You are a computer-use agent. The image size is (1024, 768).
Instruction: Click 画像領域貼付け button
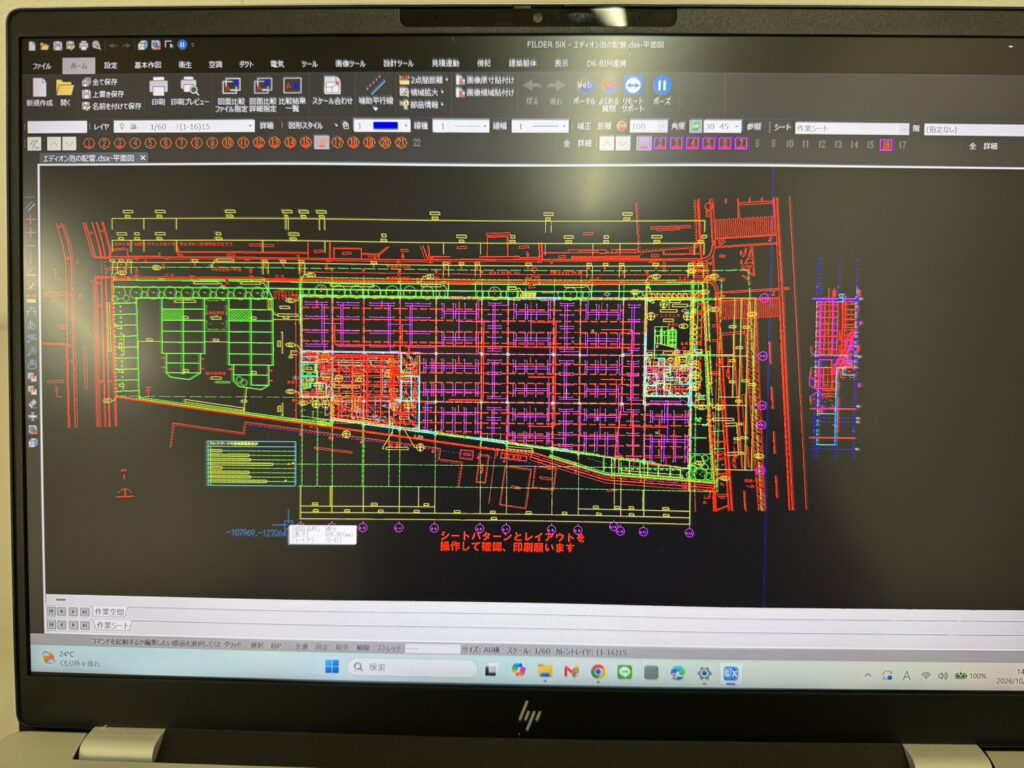click(485, 93)
